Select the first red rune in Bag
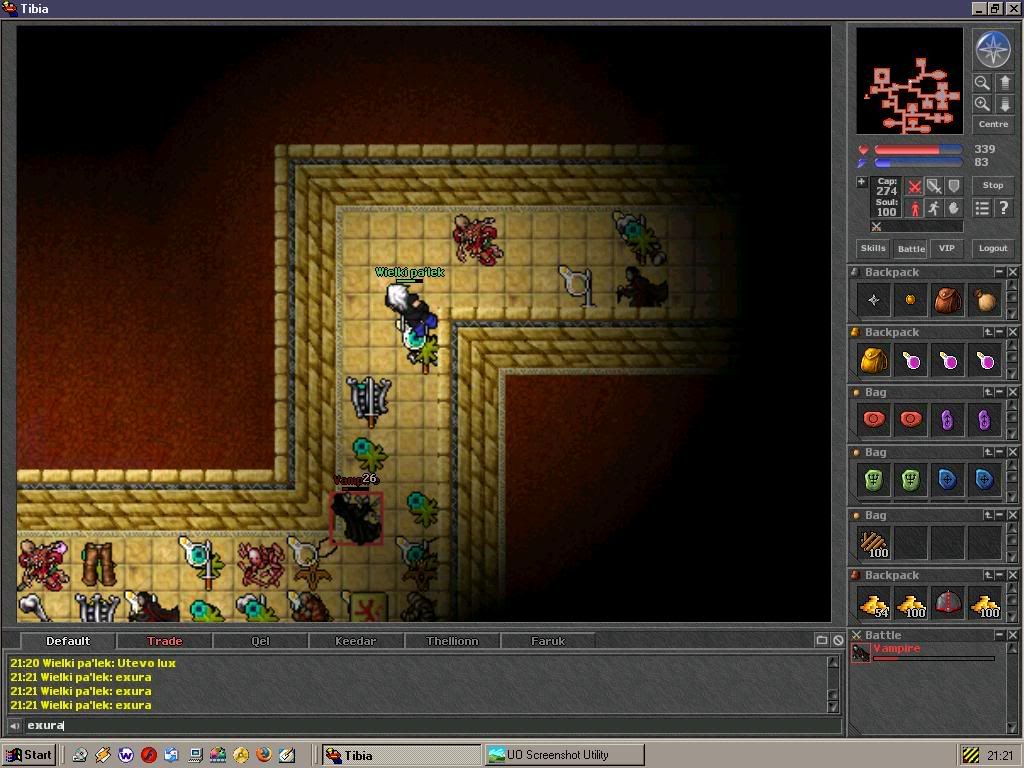Screen dimensions: 1024x768 point(874,419)
